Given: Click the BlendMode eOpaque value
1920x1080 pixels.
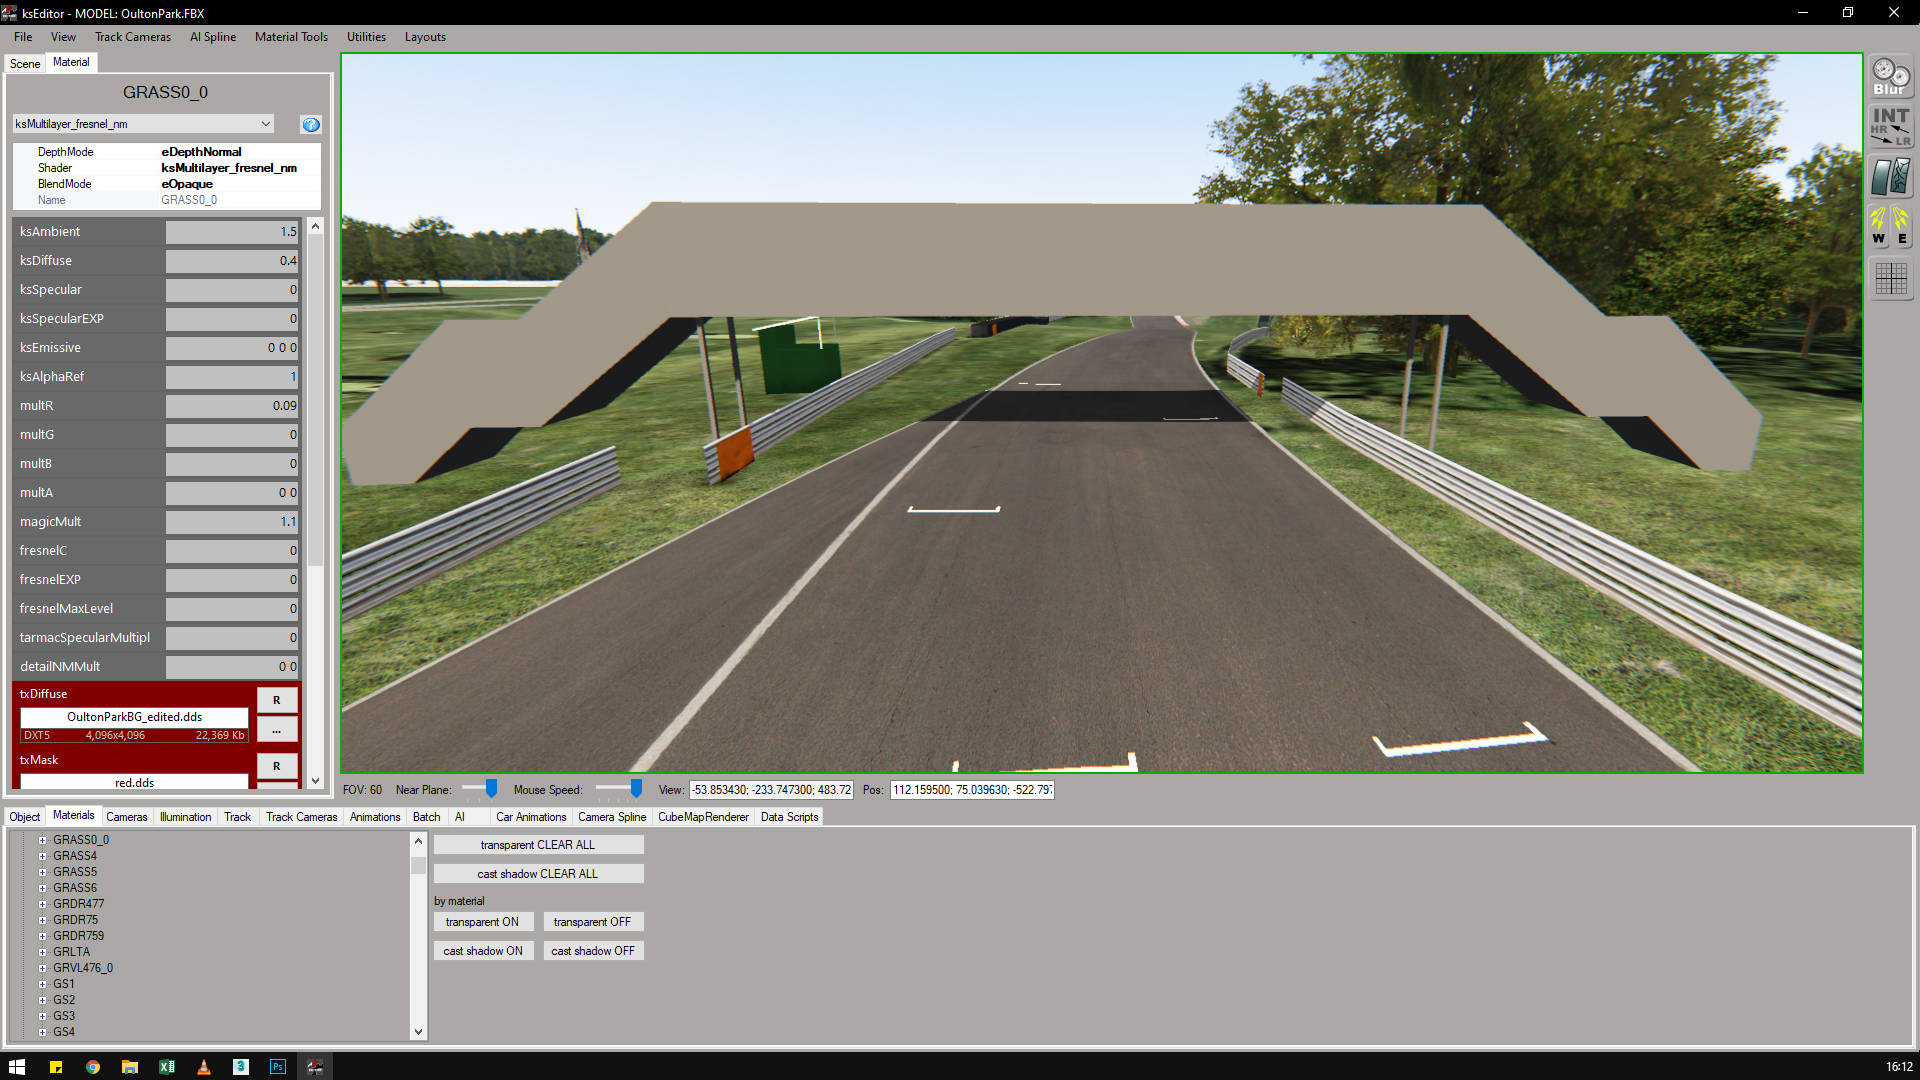Looking at the screenshot, I should pos(187,184).
